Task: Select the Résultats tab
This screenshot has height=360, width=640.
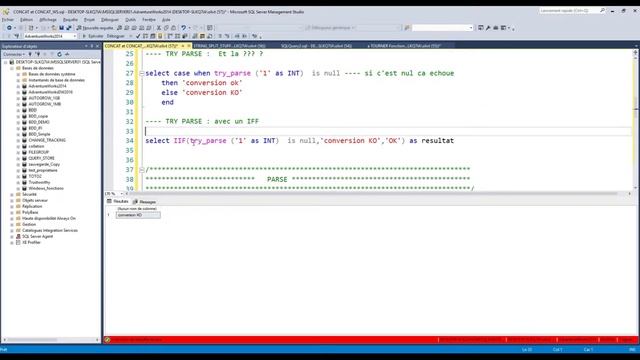Action: (x=118, y=202)
